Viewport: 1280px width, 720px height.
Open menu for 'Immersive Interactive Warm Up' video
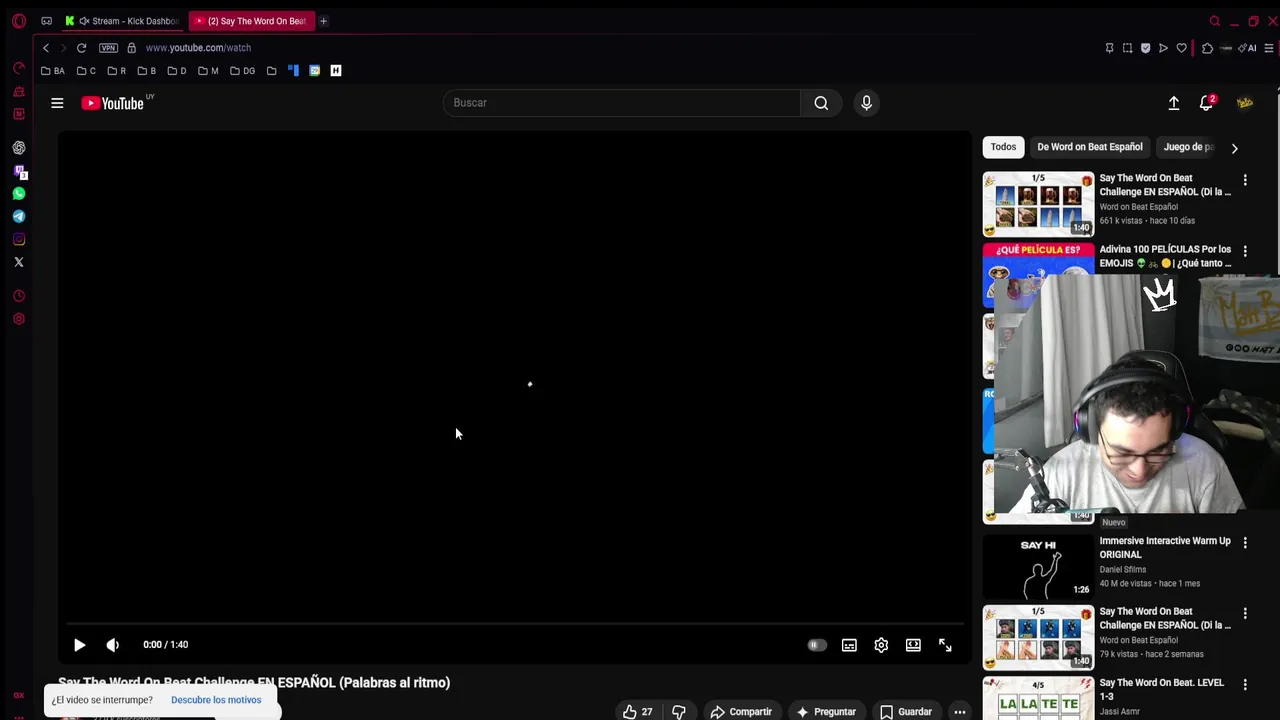1245,542
